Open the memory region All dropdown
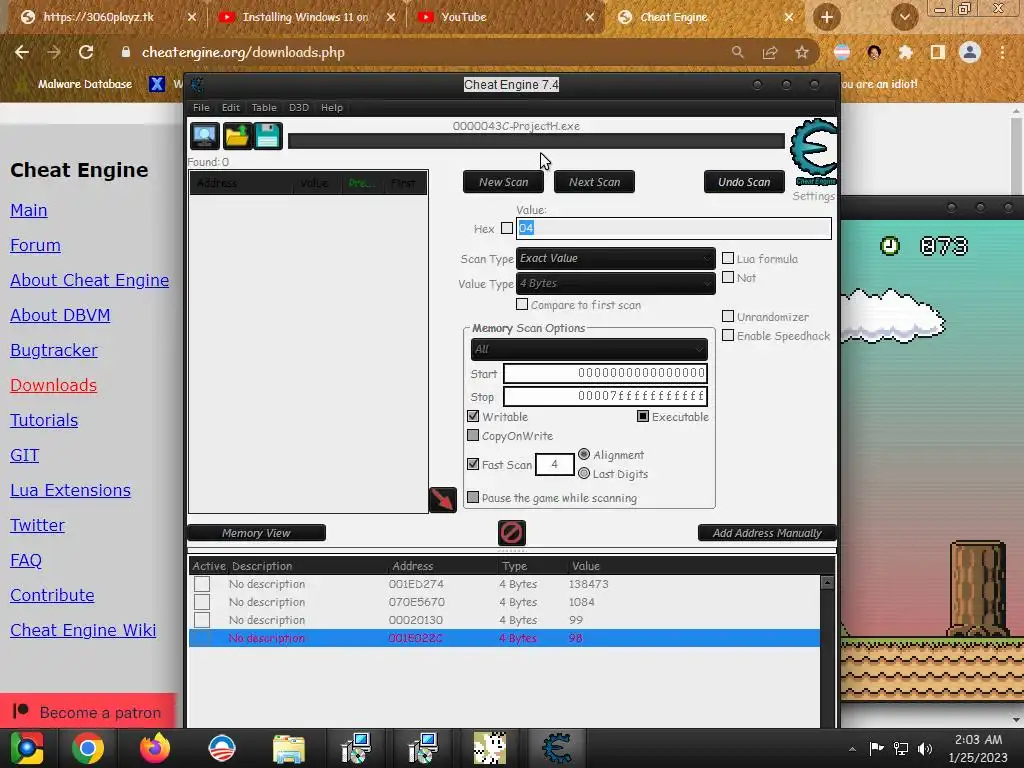This screenshot has width=1024, height=768. (x=589, y=349)
